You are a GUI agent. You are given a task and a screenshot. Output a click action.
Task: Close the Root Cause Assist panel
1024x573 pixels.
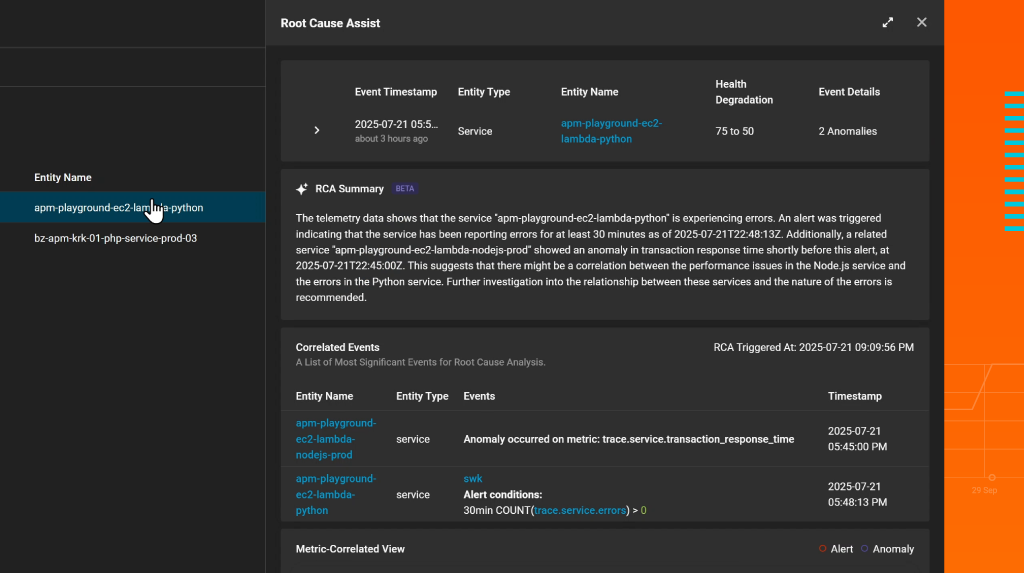(922, 22)
